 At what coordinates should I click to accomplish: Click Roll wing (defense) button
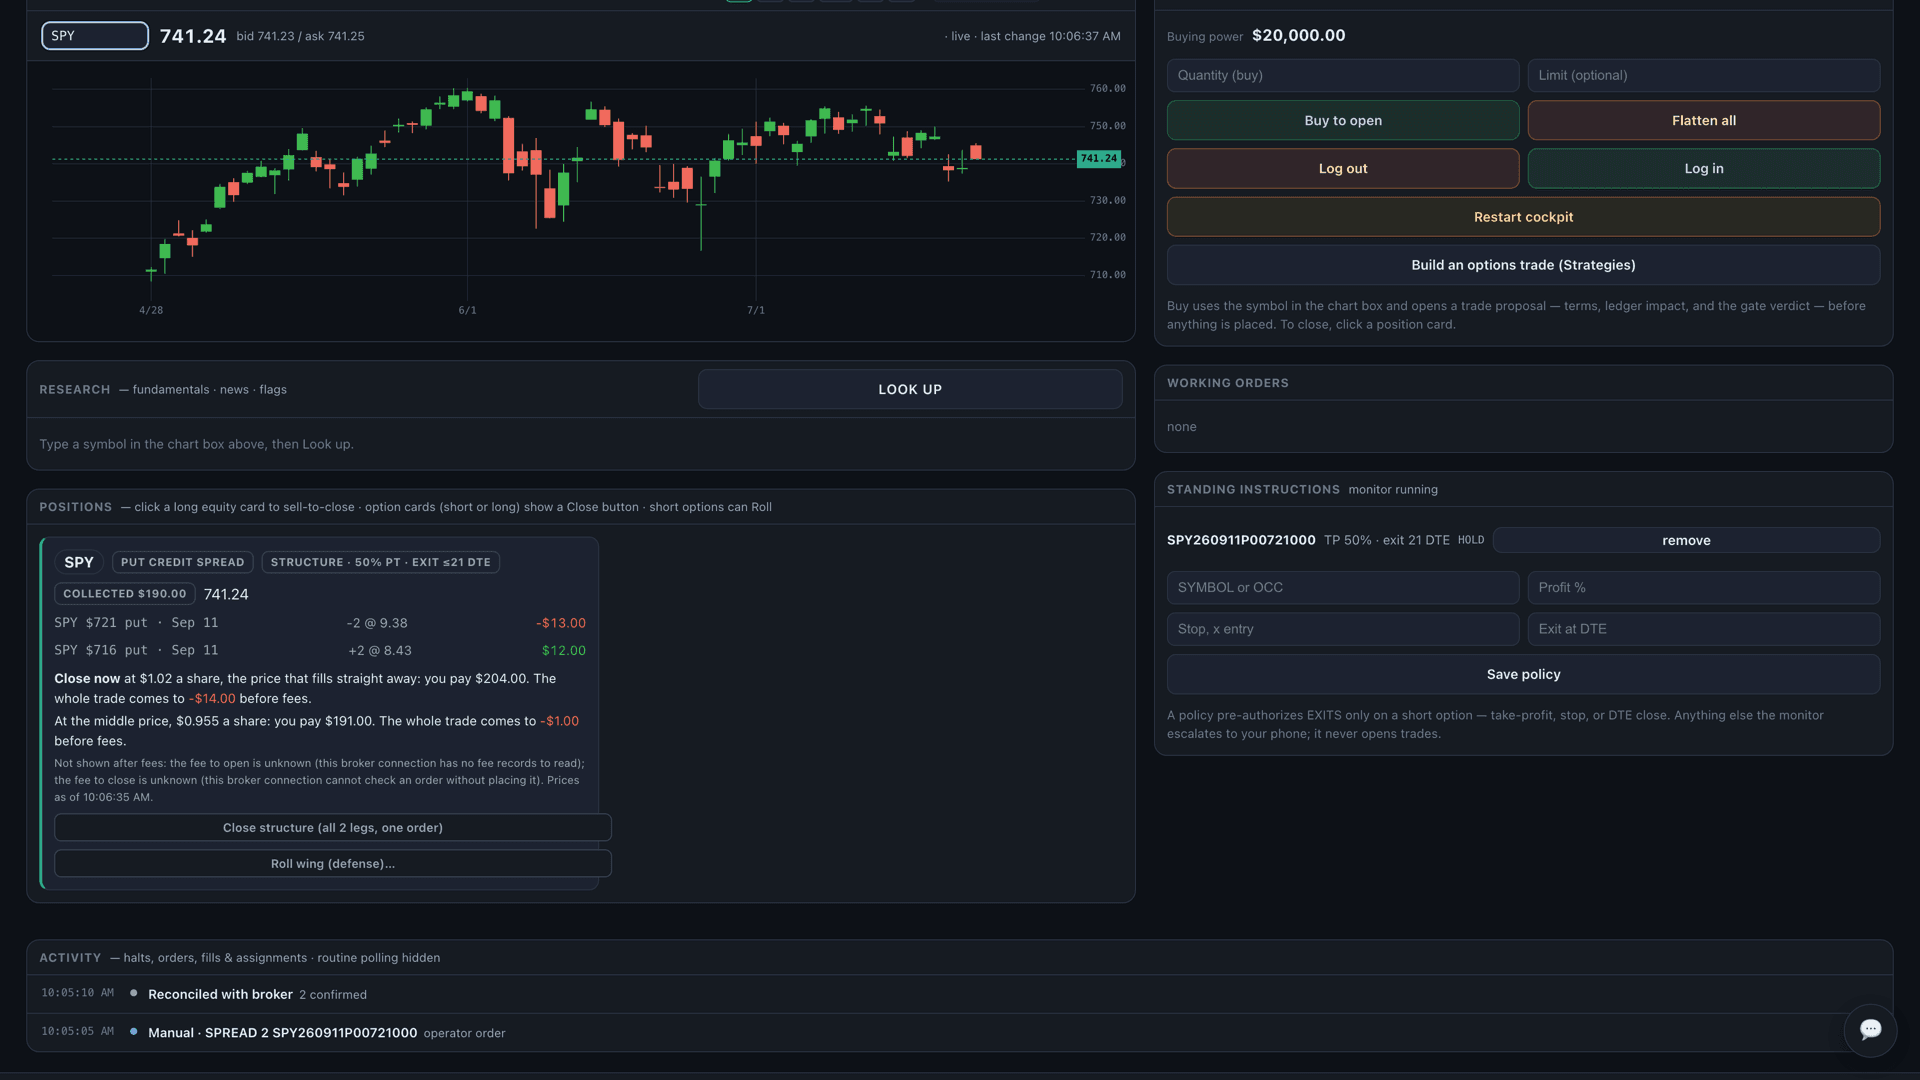333,864
